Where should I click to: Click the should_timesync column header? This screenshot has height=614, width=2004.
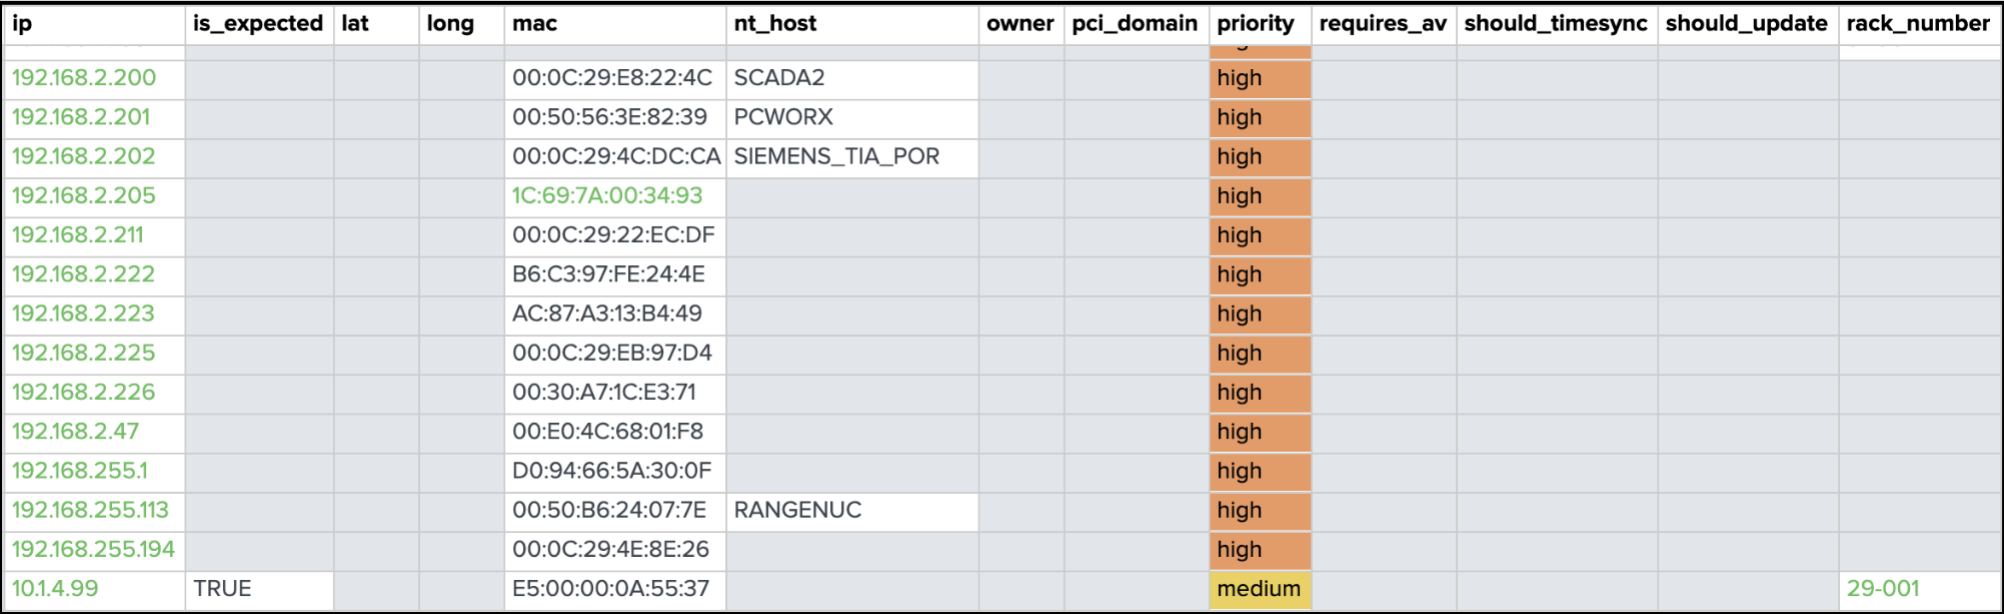pyautogui.click(x=1555, y=24)
